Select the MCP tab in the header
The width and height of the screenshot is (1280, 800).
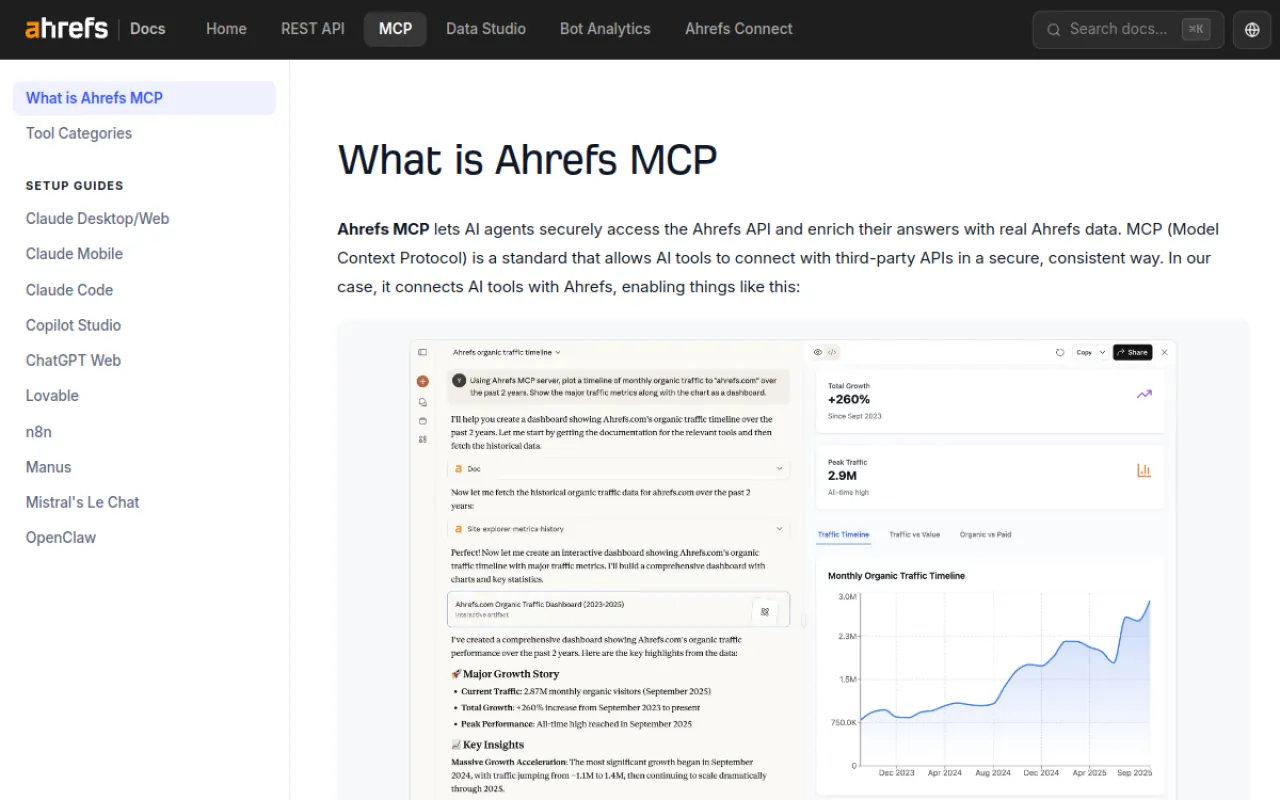tap(395, 29)
